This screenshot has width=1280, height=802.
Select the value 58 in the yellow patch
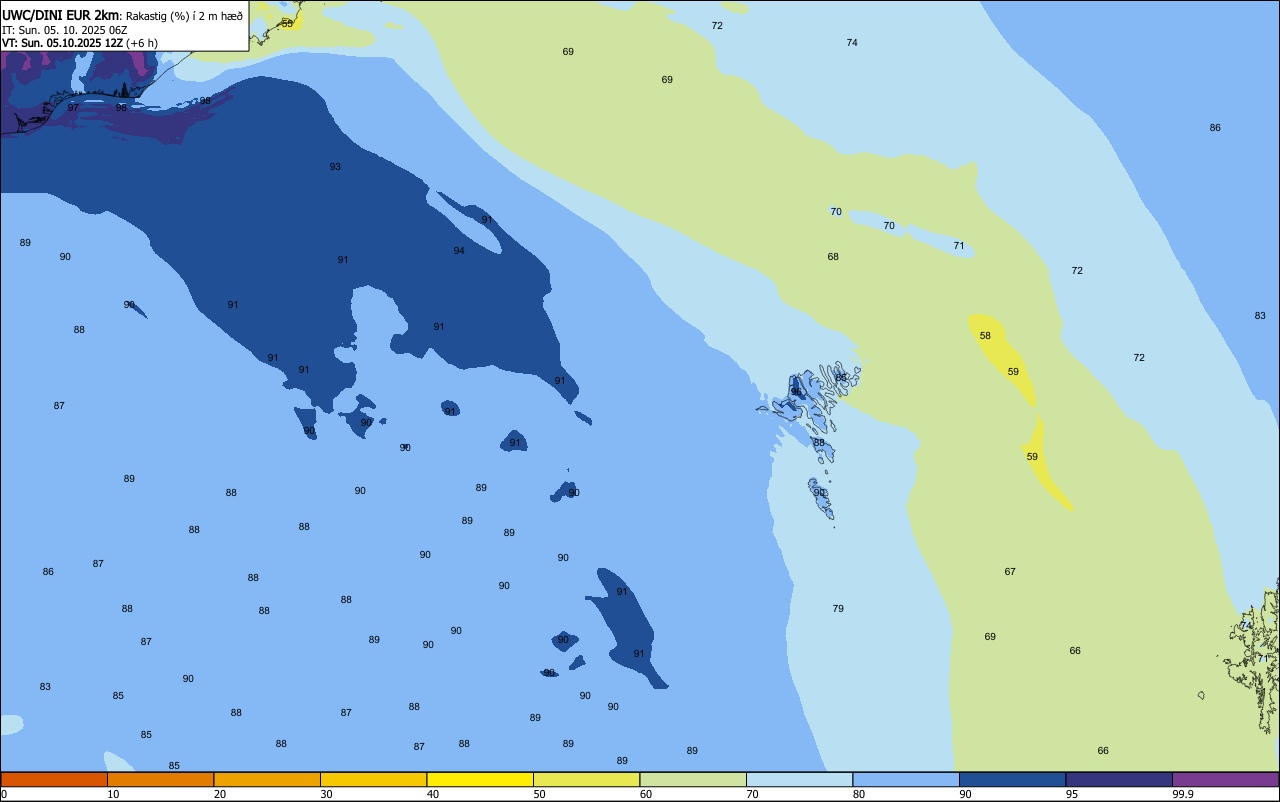tap(985, 336)
